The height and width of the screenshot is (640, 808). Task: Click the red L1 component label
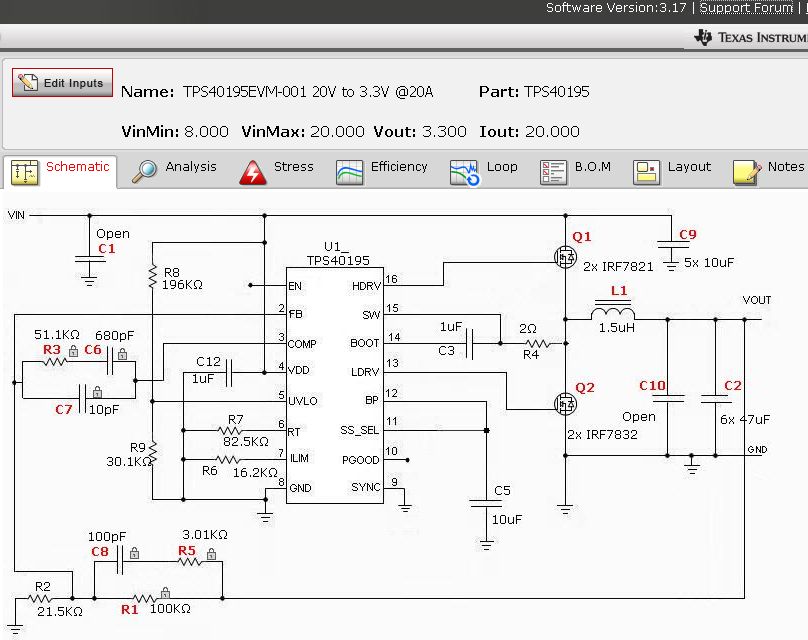coord(619,291)
